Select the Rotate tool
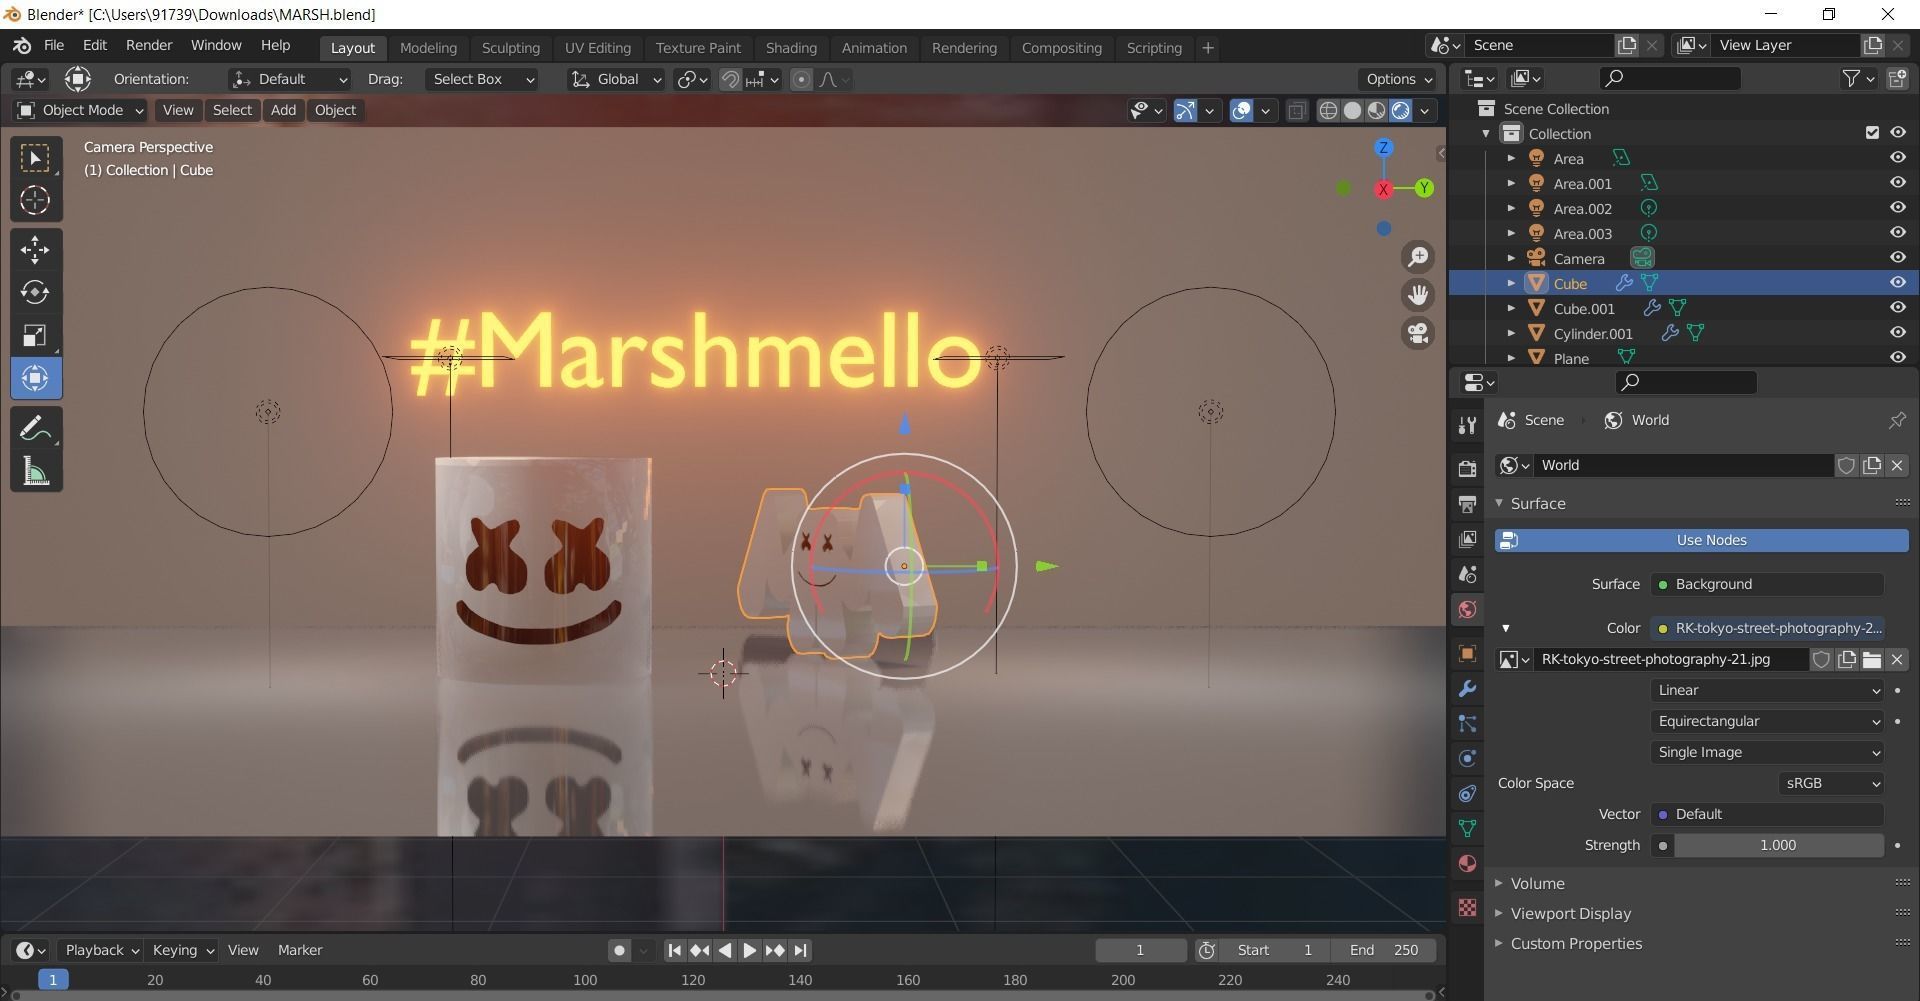Image resolution: width=1920 pixels, height=1001 pixels. pos(36,292)
